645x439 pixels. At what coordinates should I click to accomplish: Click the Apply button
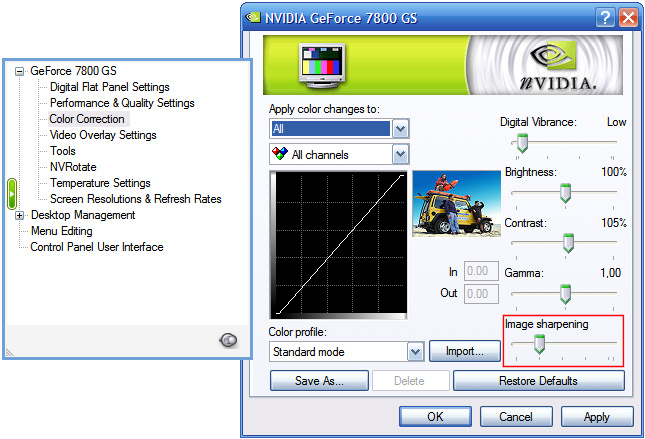(597, 417)
